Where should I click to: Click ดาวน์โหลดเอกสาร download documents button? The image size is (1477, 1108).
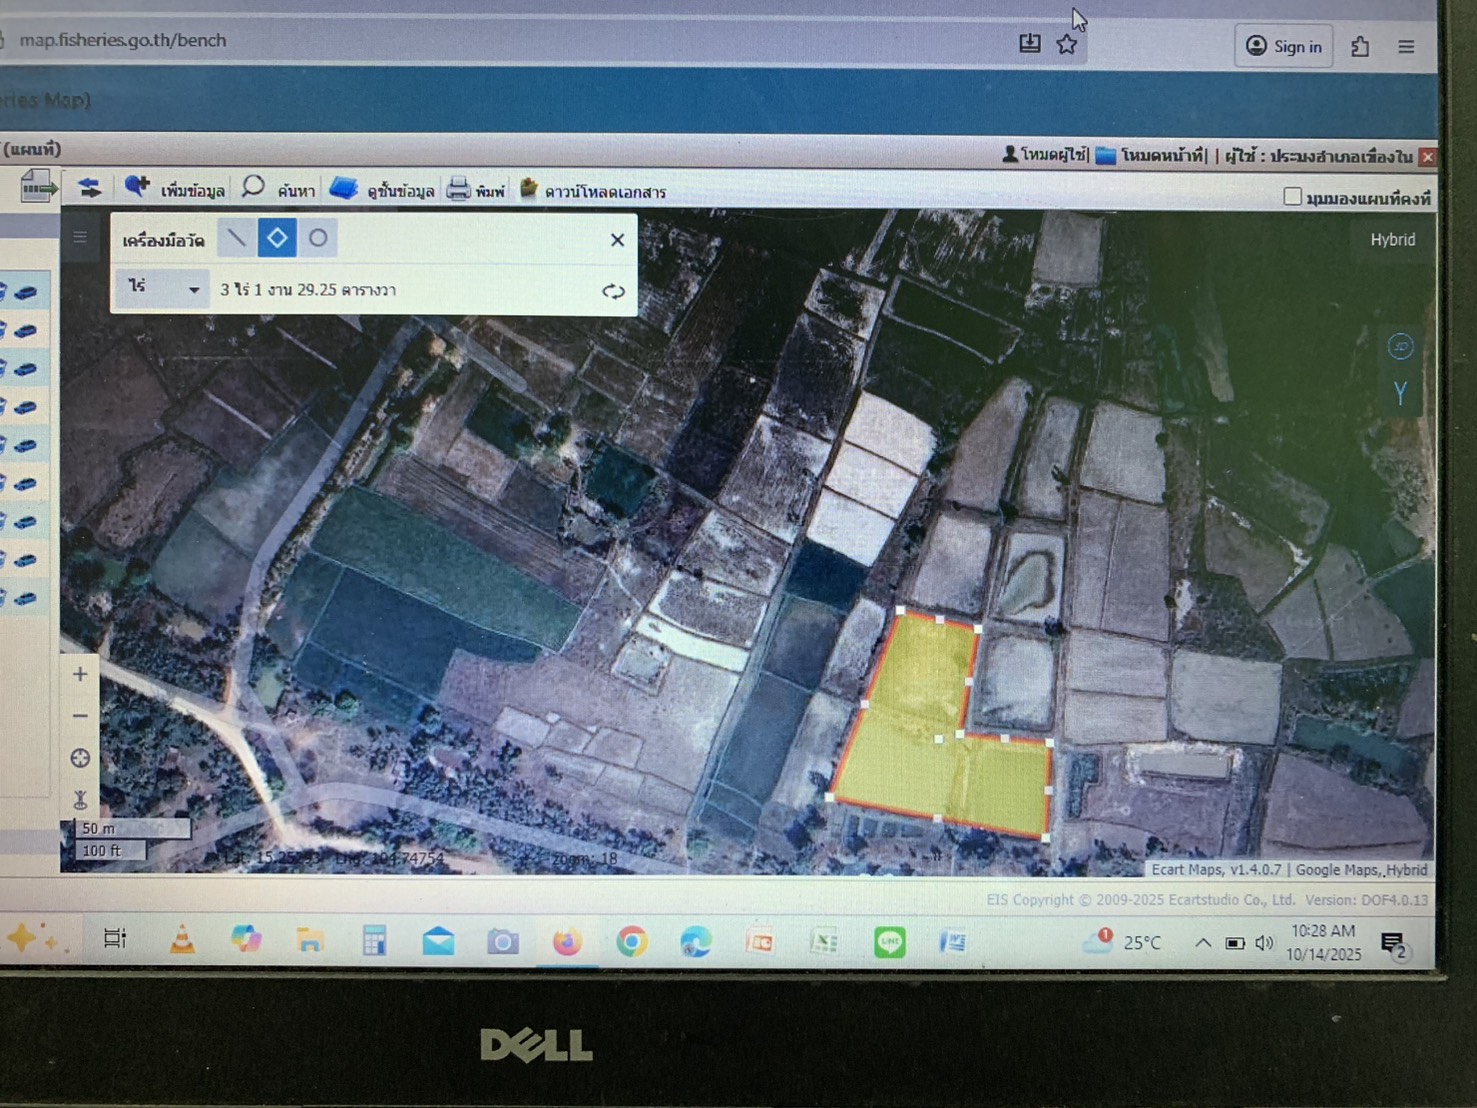[x=592, y=191]
